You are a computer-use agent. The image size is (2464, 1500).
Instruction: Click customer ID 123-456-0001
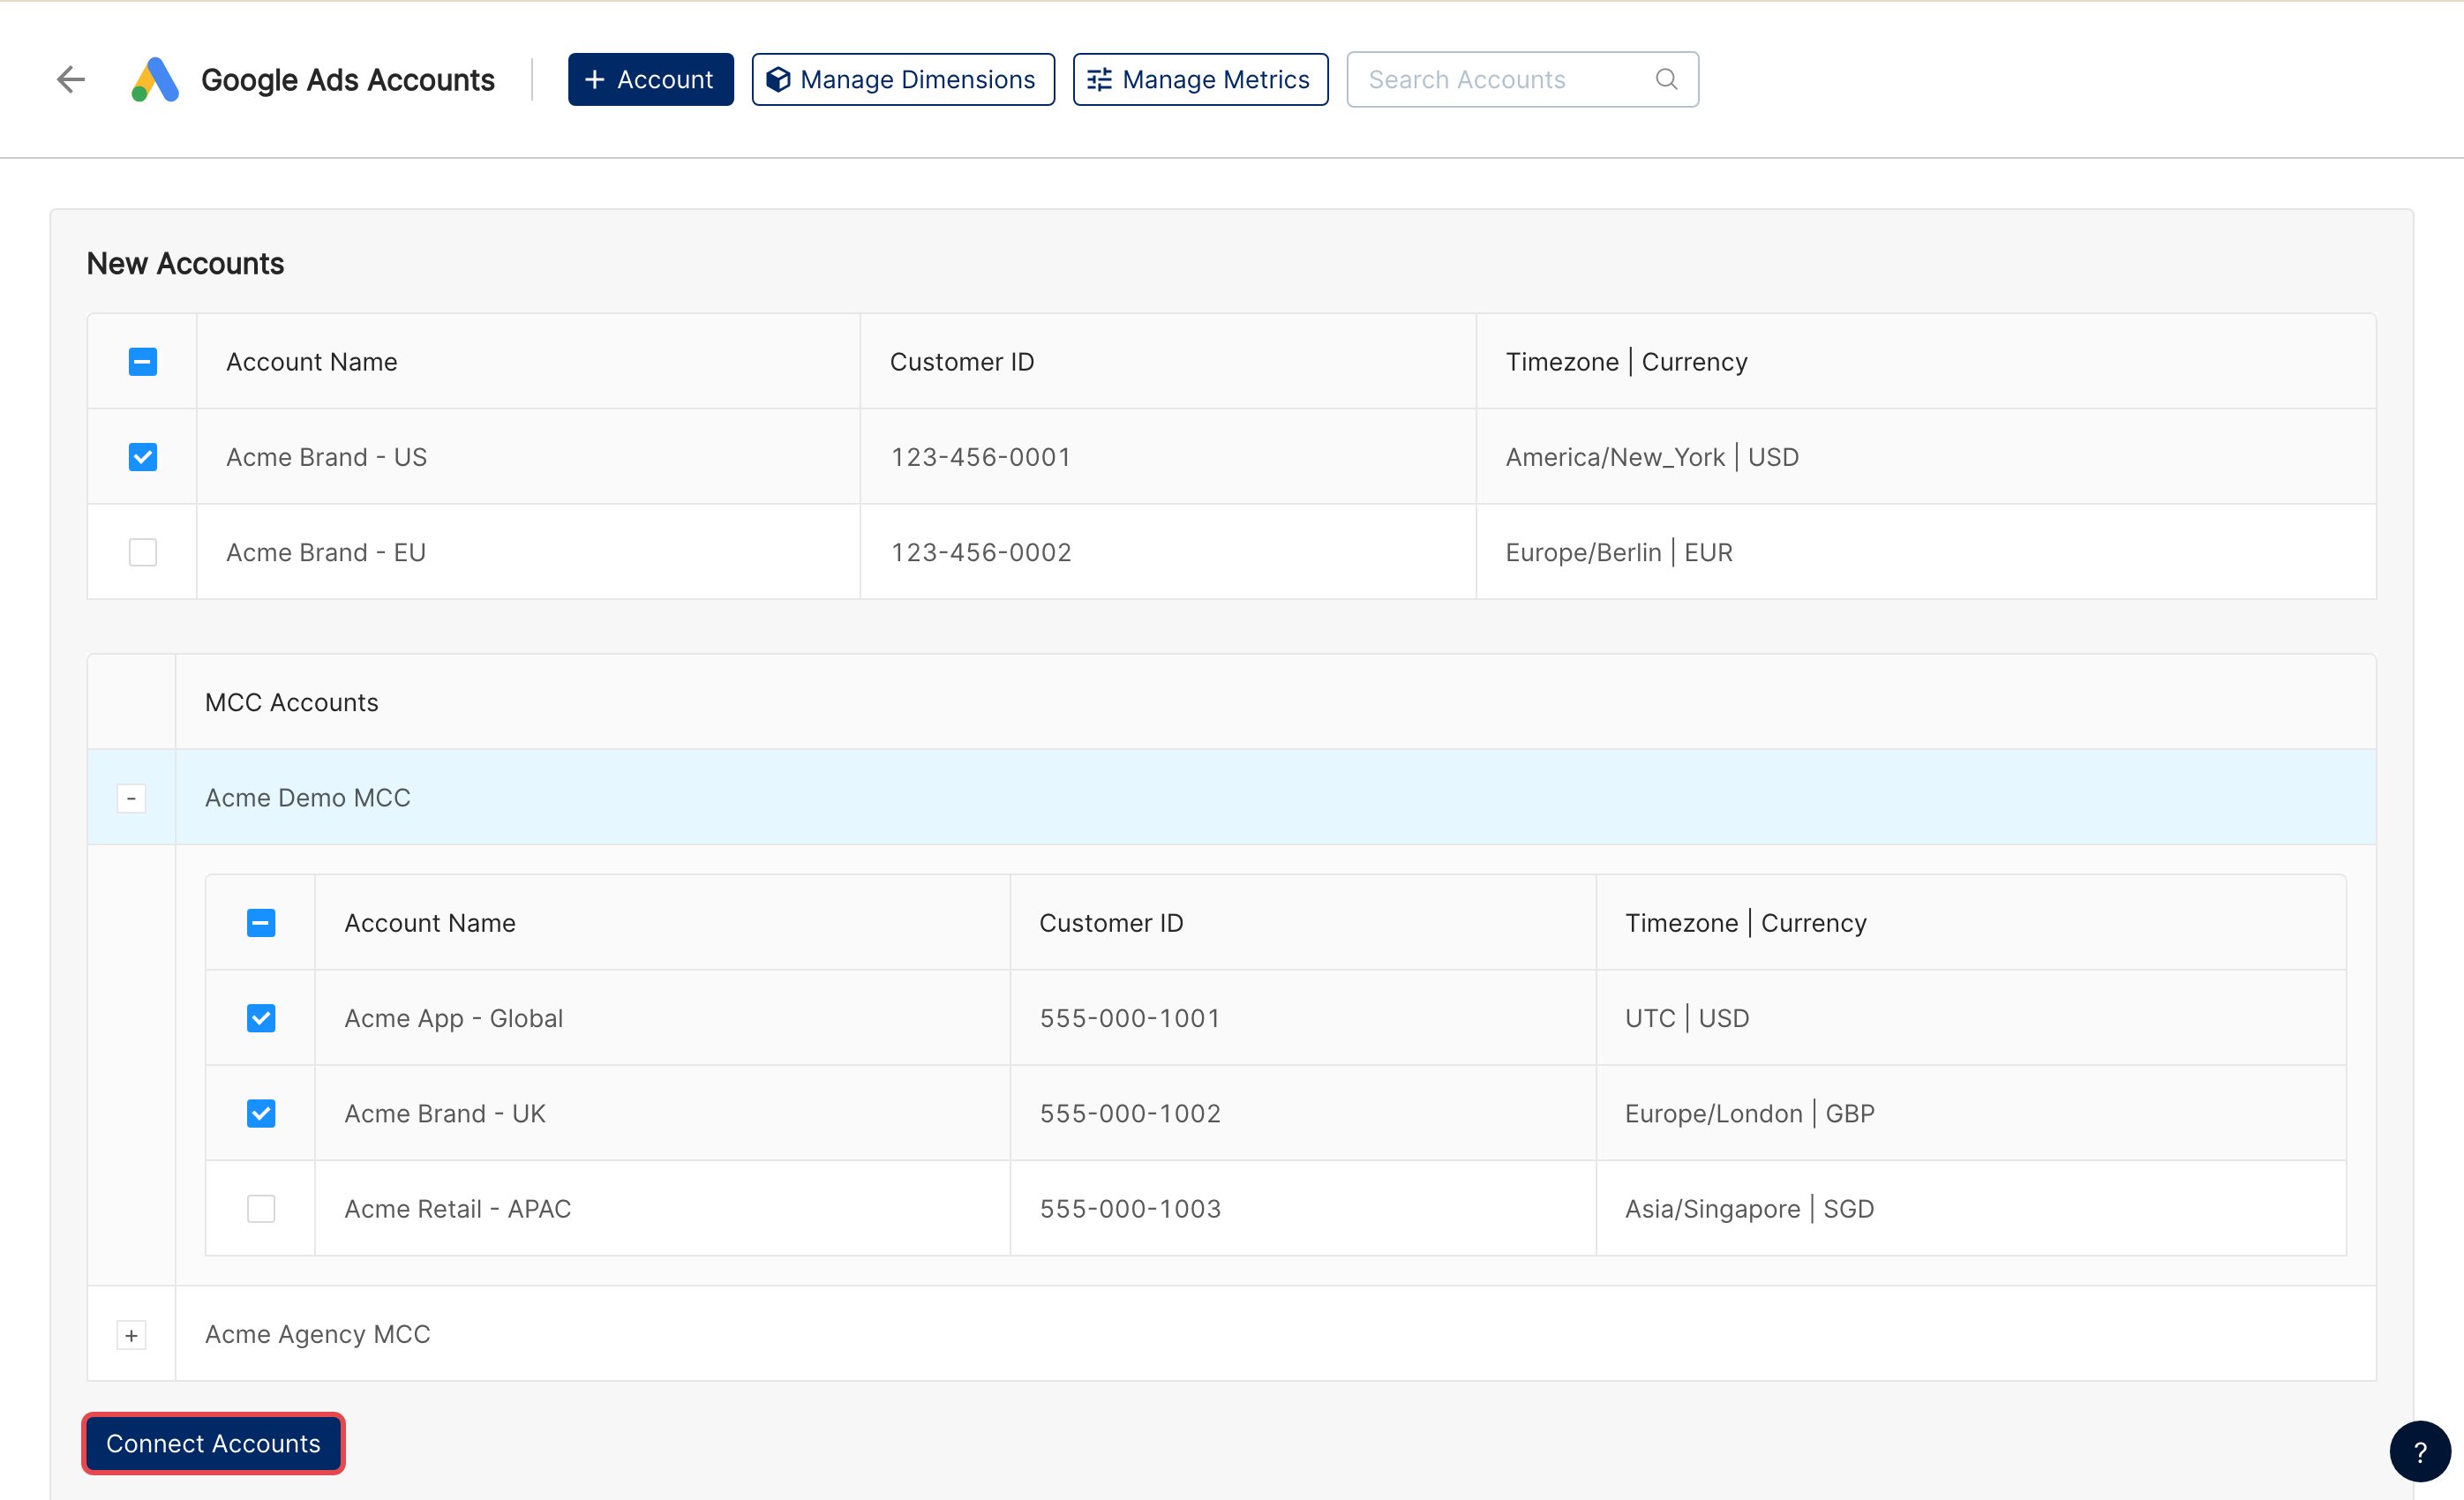coord(981,457)
